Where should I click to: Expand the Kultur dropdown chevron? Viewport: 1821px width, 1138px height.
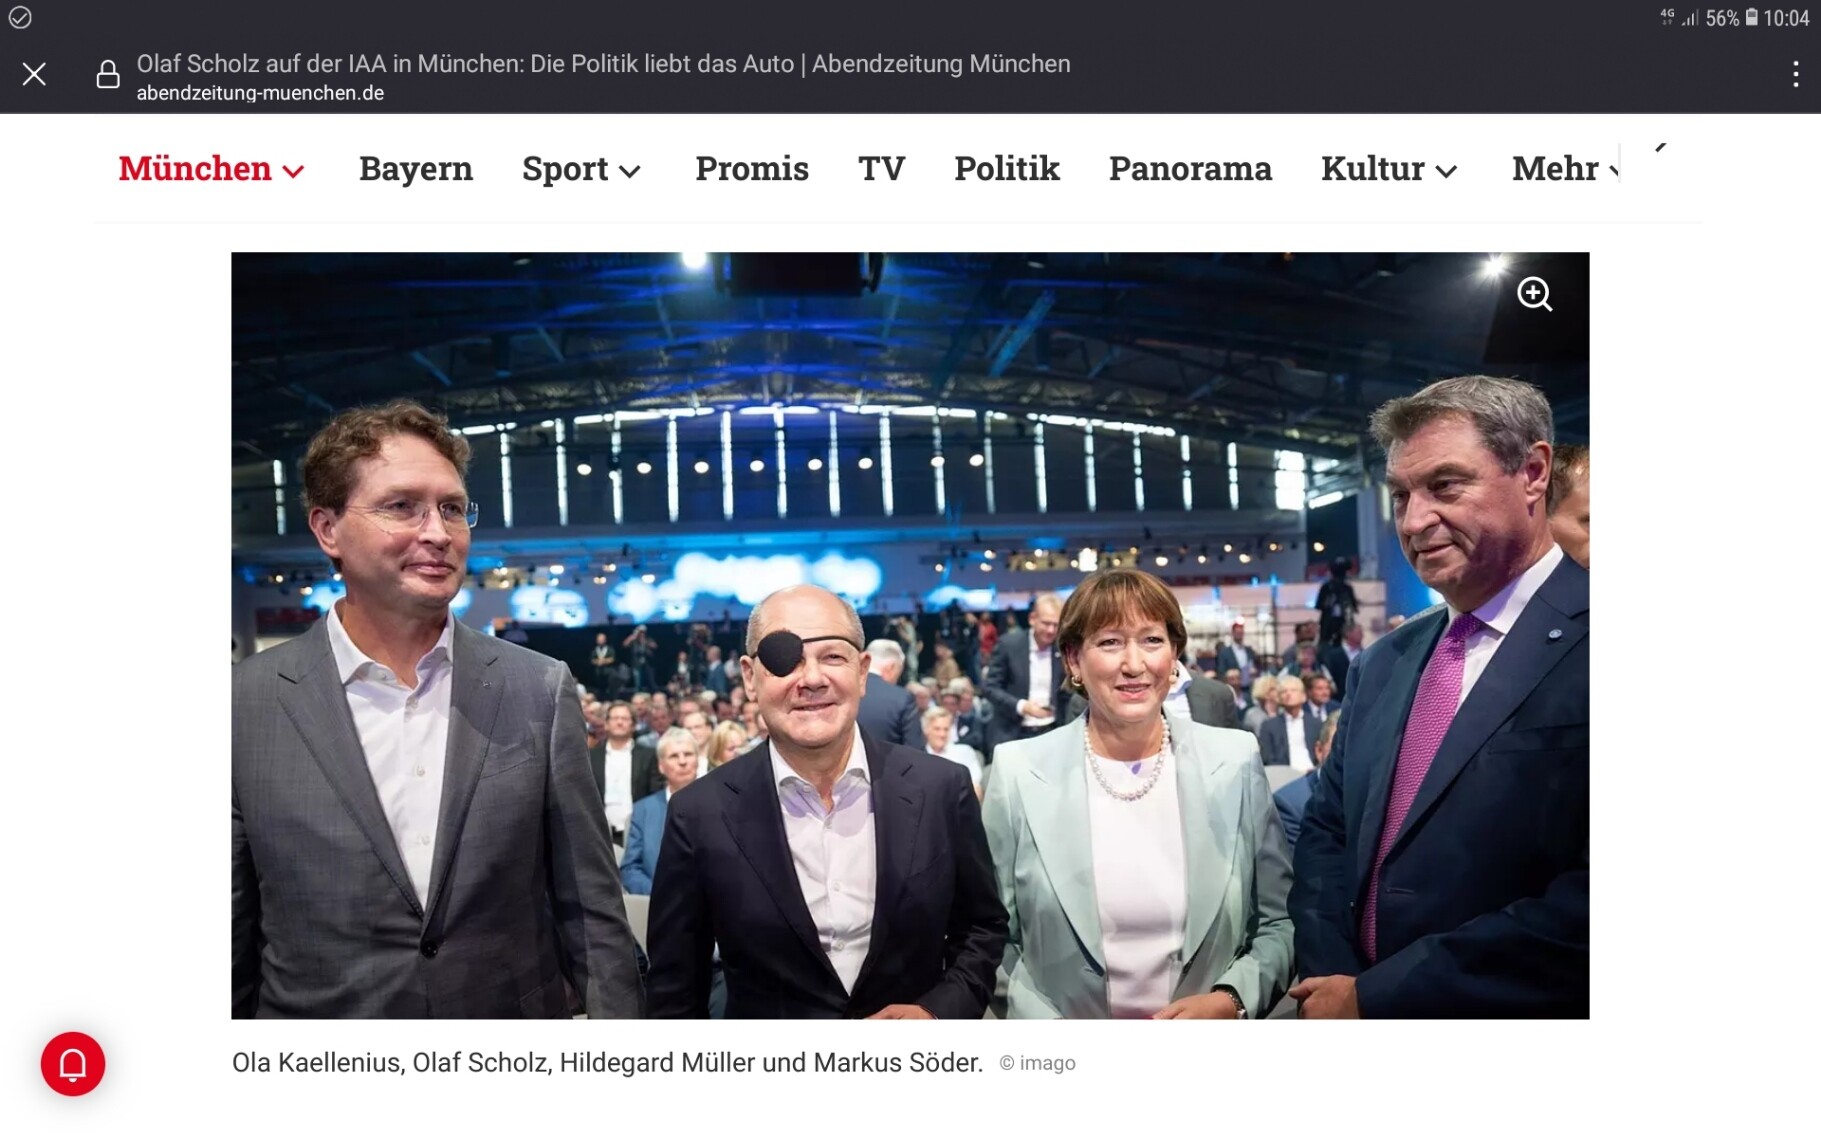coord(1446,172)
